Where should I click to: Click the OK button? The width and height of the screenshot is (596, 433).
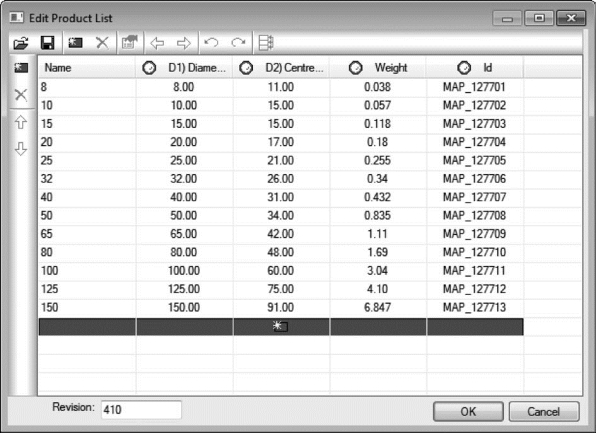[x=468, y=411]
